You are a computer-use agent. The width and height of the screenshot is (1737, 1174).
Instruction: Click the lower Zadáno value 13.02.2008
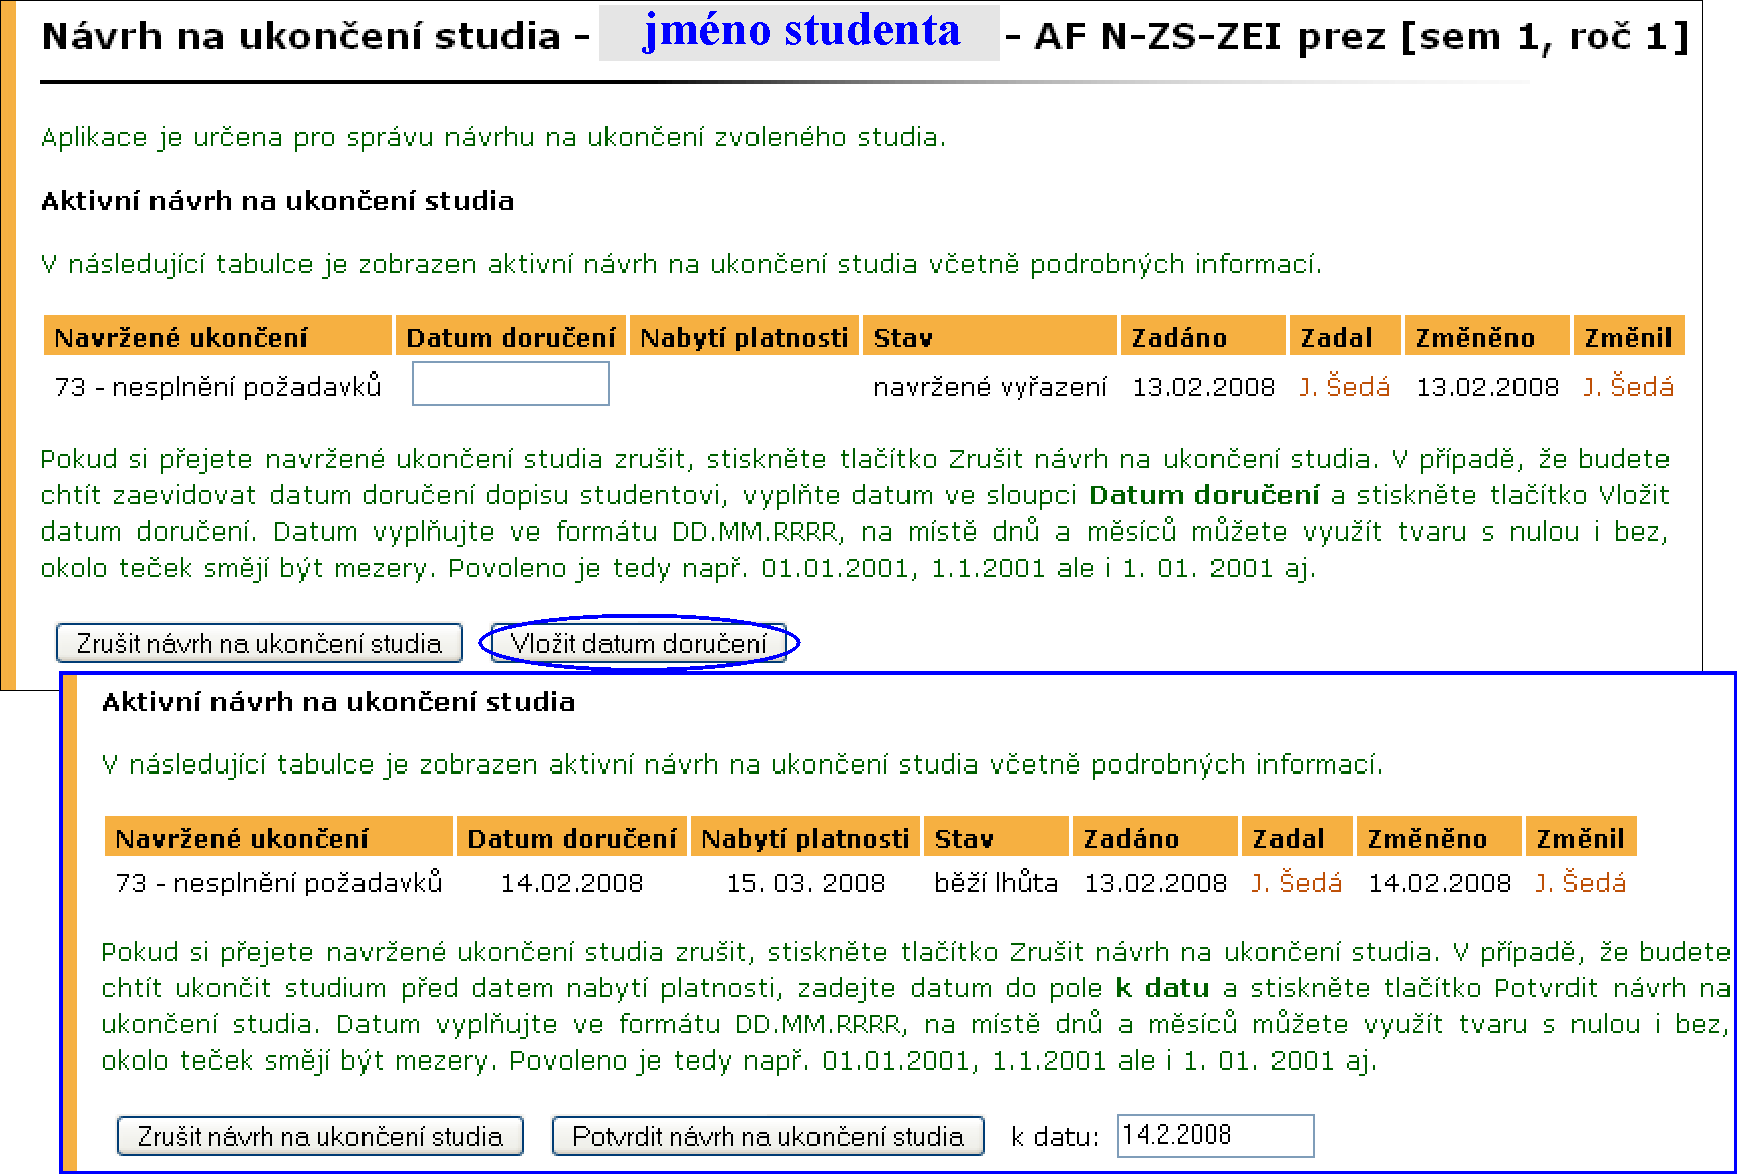coord(1155,883)
